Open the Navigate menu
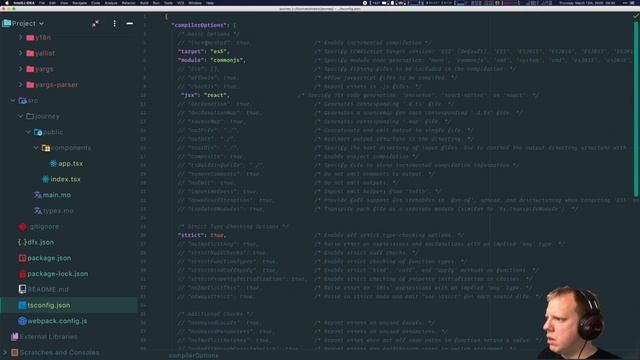Screen dimensions: 640x360 [x=79, y=2]
